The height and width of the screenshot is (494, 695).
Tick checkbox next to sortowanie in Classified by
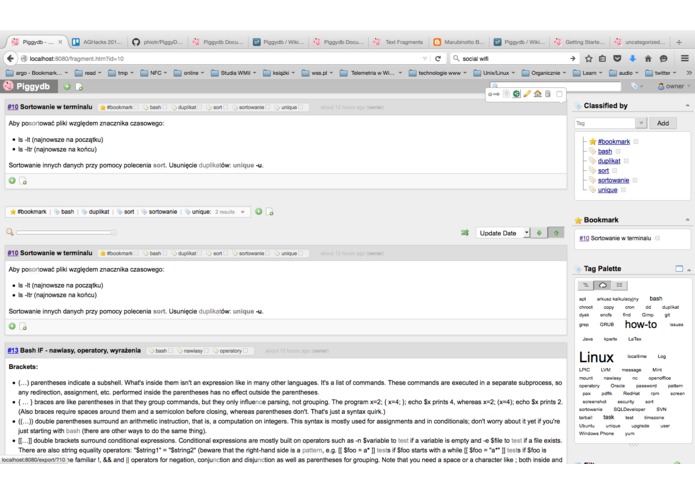[x=635, y=180]
